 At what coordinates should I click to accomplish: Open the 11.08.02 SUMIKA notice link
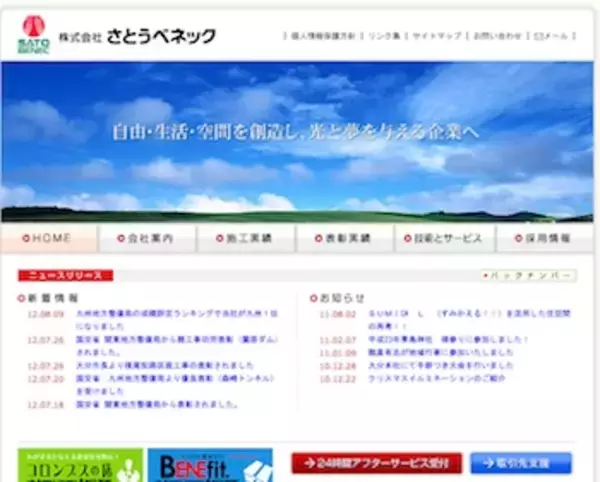[x=469, y=320]
